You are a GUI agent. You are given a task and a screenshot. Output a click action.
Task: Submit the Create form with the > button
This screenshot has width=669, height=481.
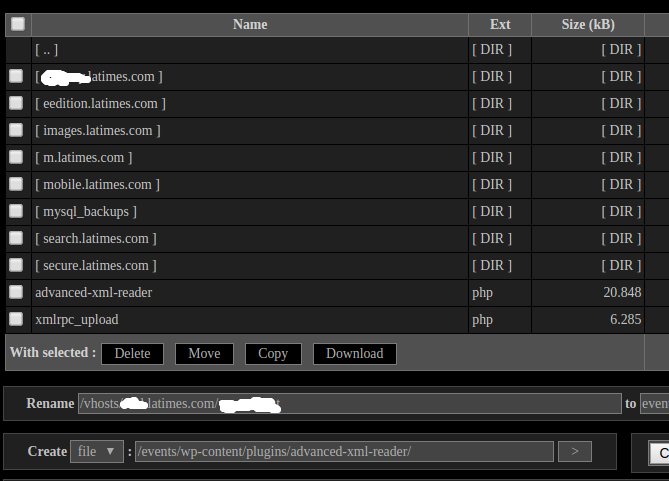575,452
